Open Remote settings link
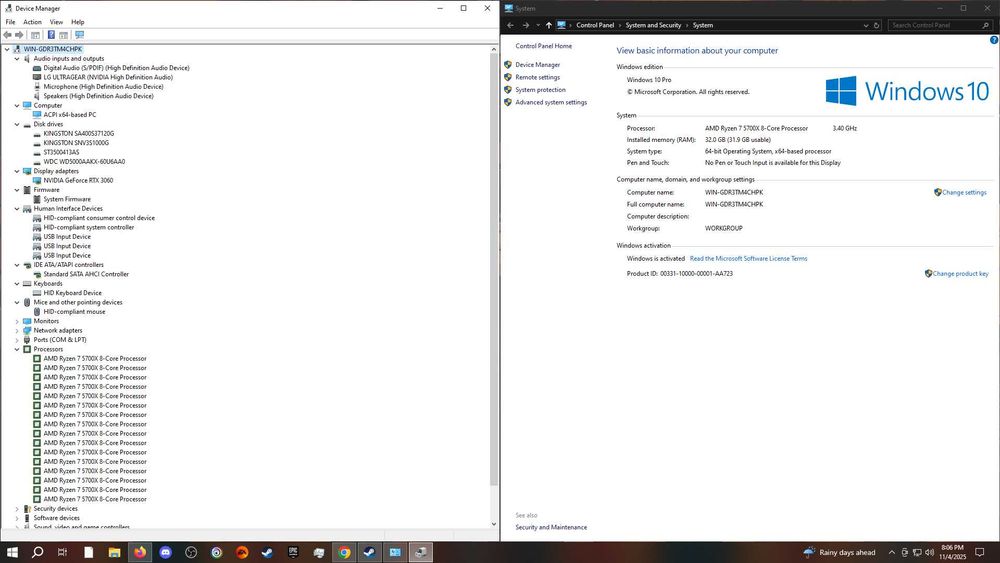 coord(538,77)
